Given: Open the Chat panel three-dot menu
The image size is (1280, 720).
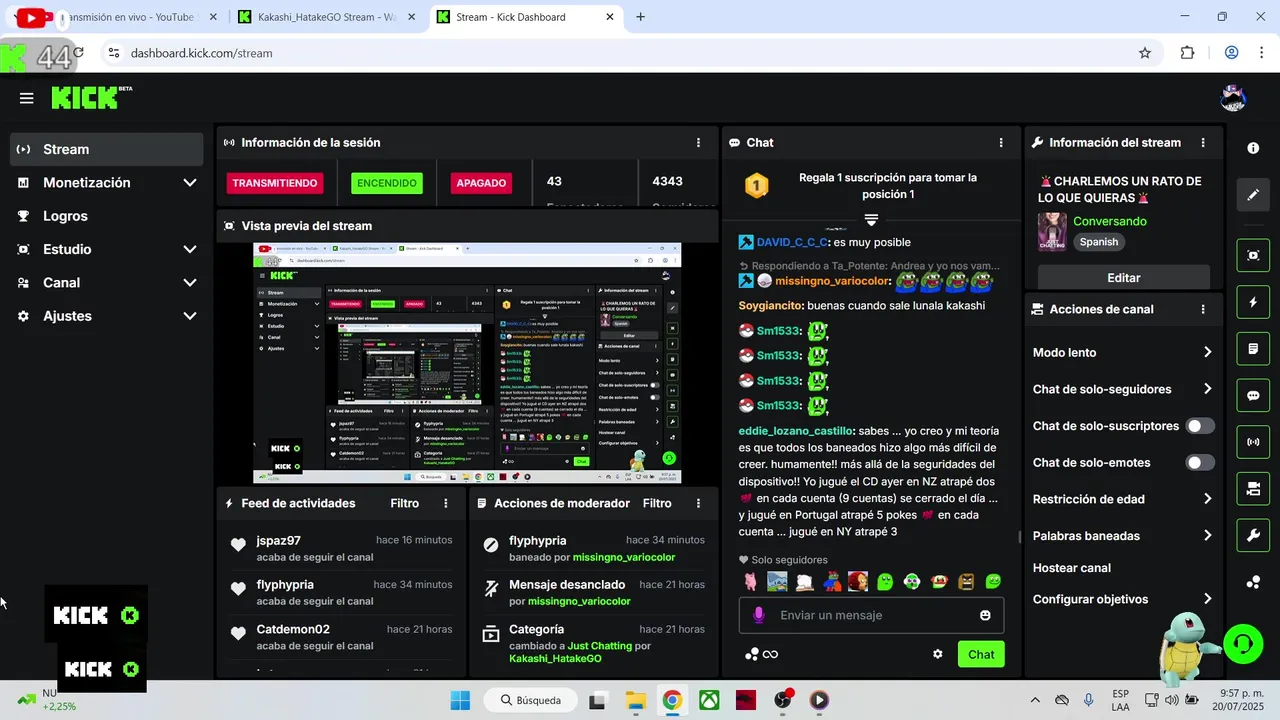Looking at the screenshot, I should [1001, 143].
